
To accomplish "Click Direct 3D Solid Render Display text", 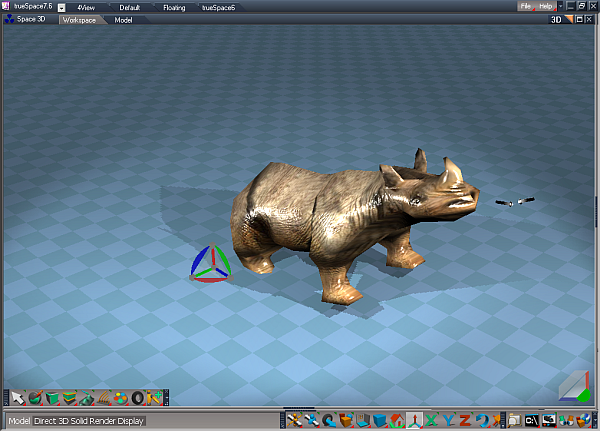I will click(89, 421).
